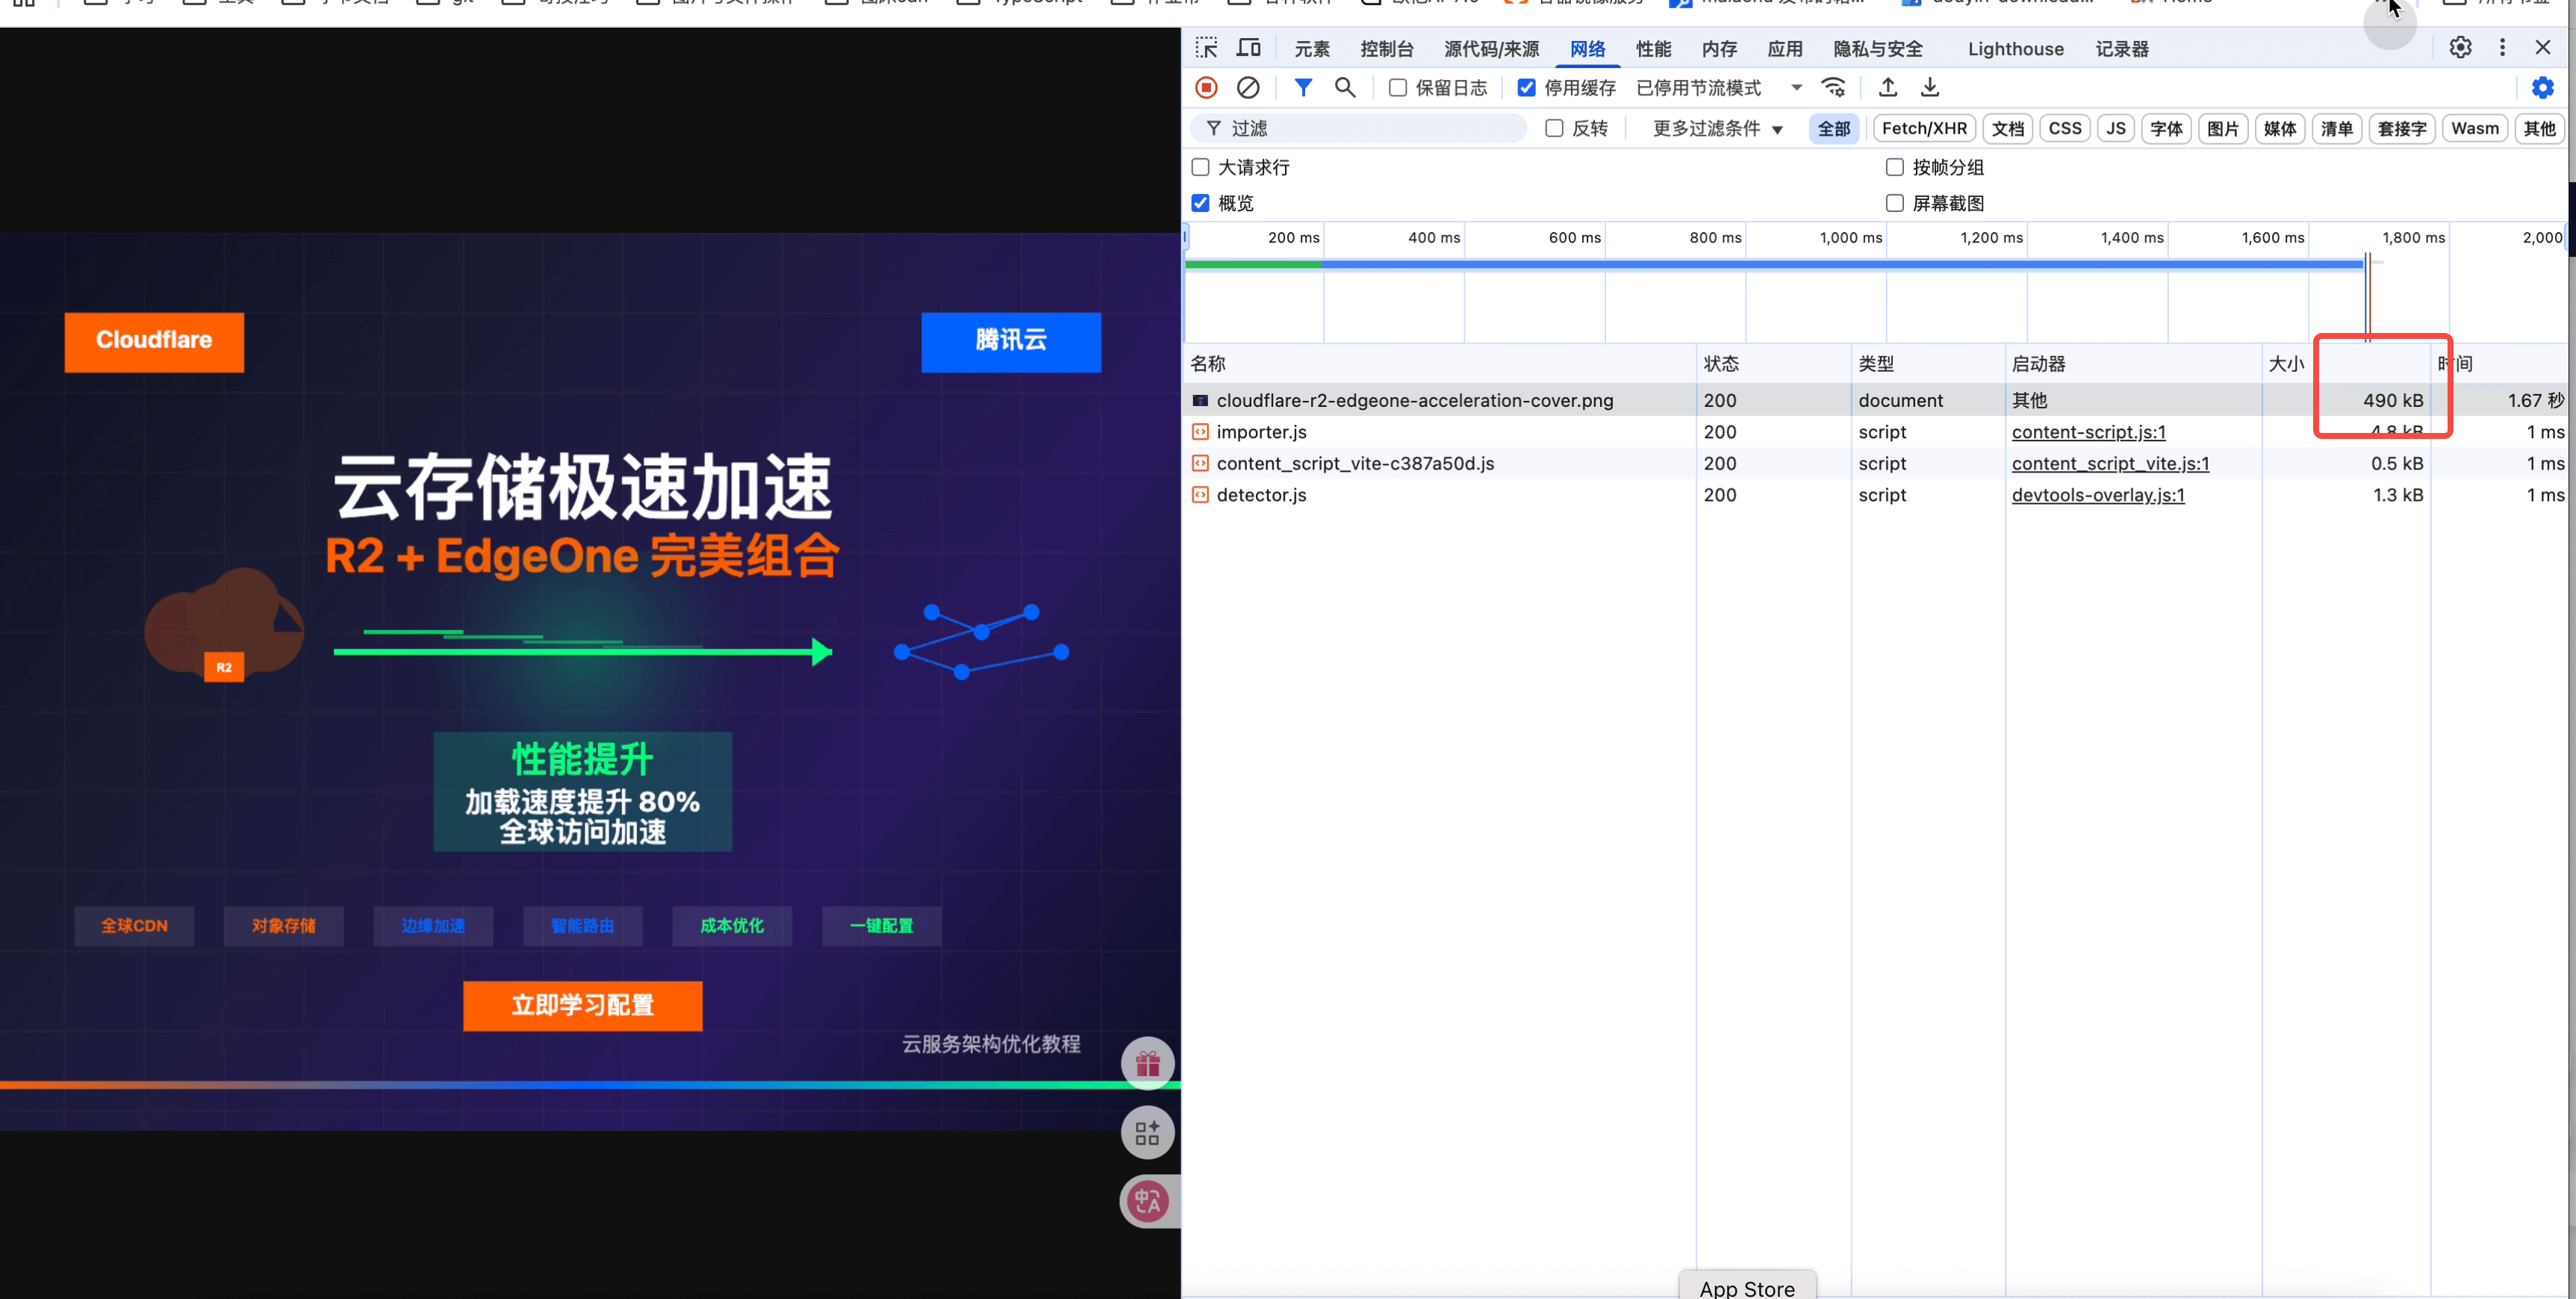Switch to Console tab
Viewport: 2576px width, 1299px height.
pyautogui.click(x=1386, y=49)
